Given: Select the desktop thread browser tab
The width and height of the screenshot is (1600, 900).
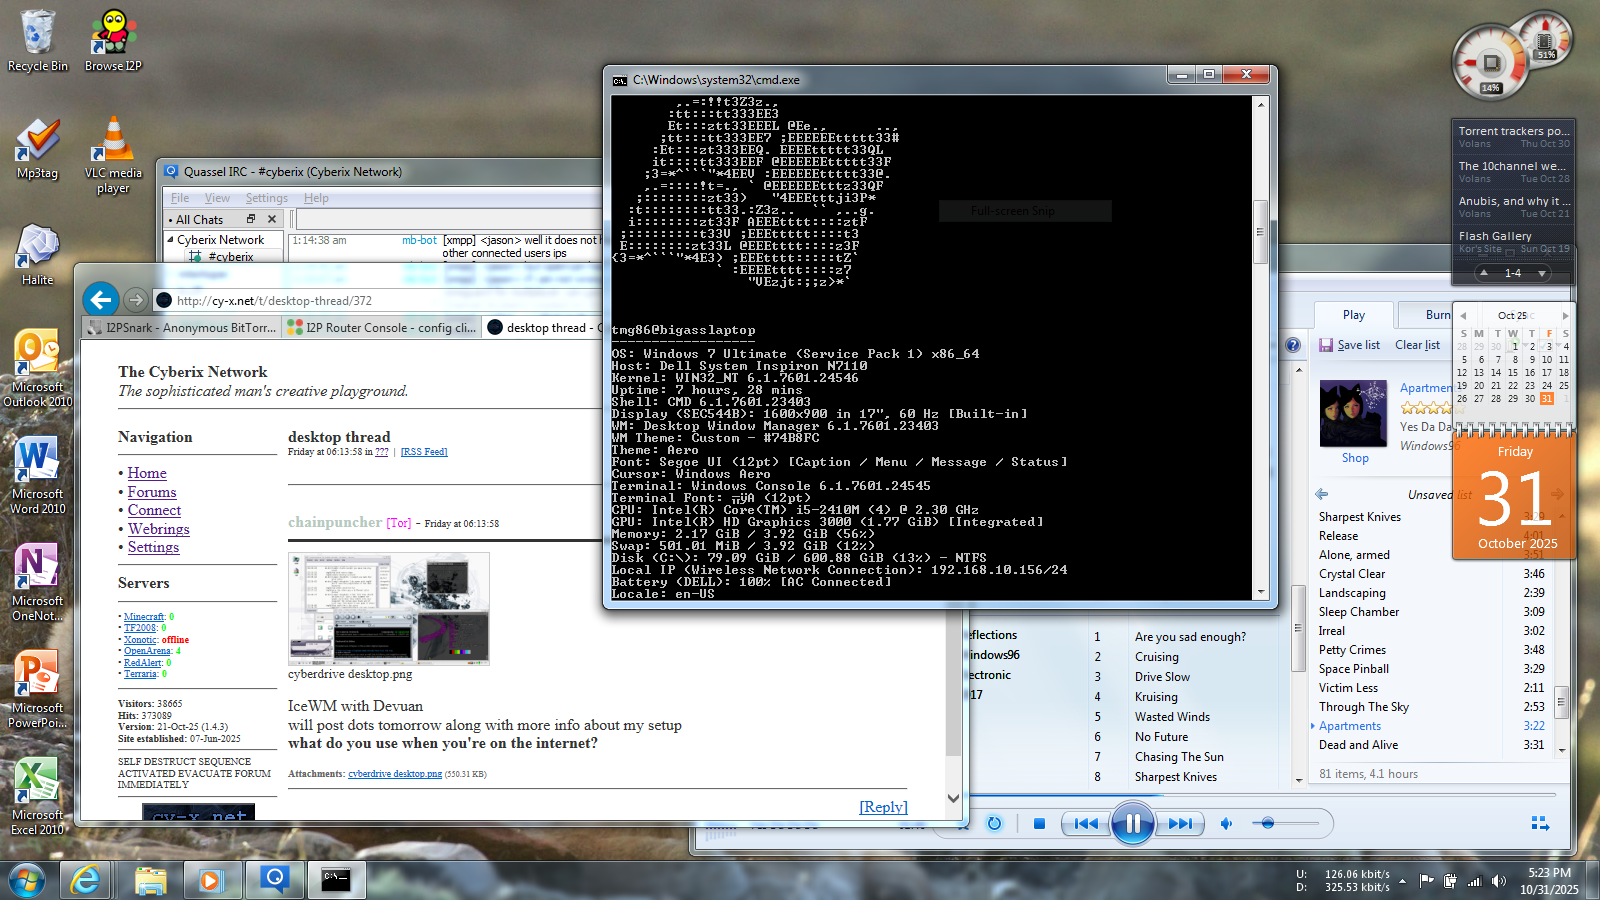Looking at the screenshot, I should point(545,327).
